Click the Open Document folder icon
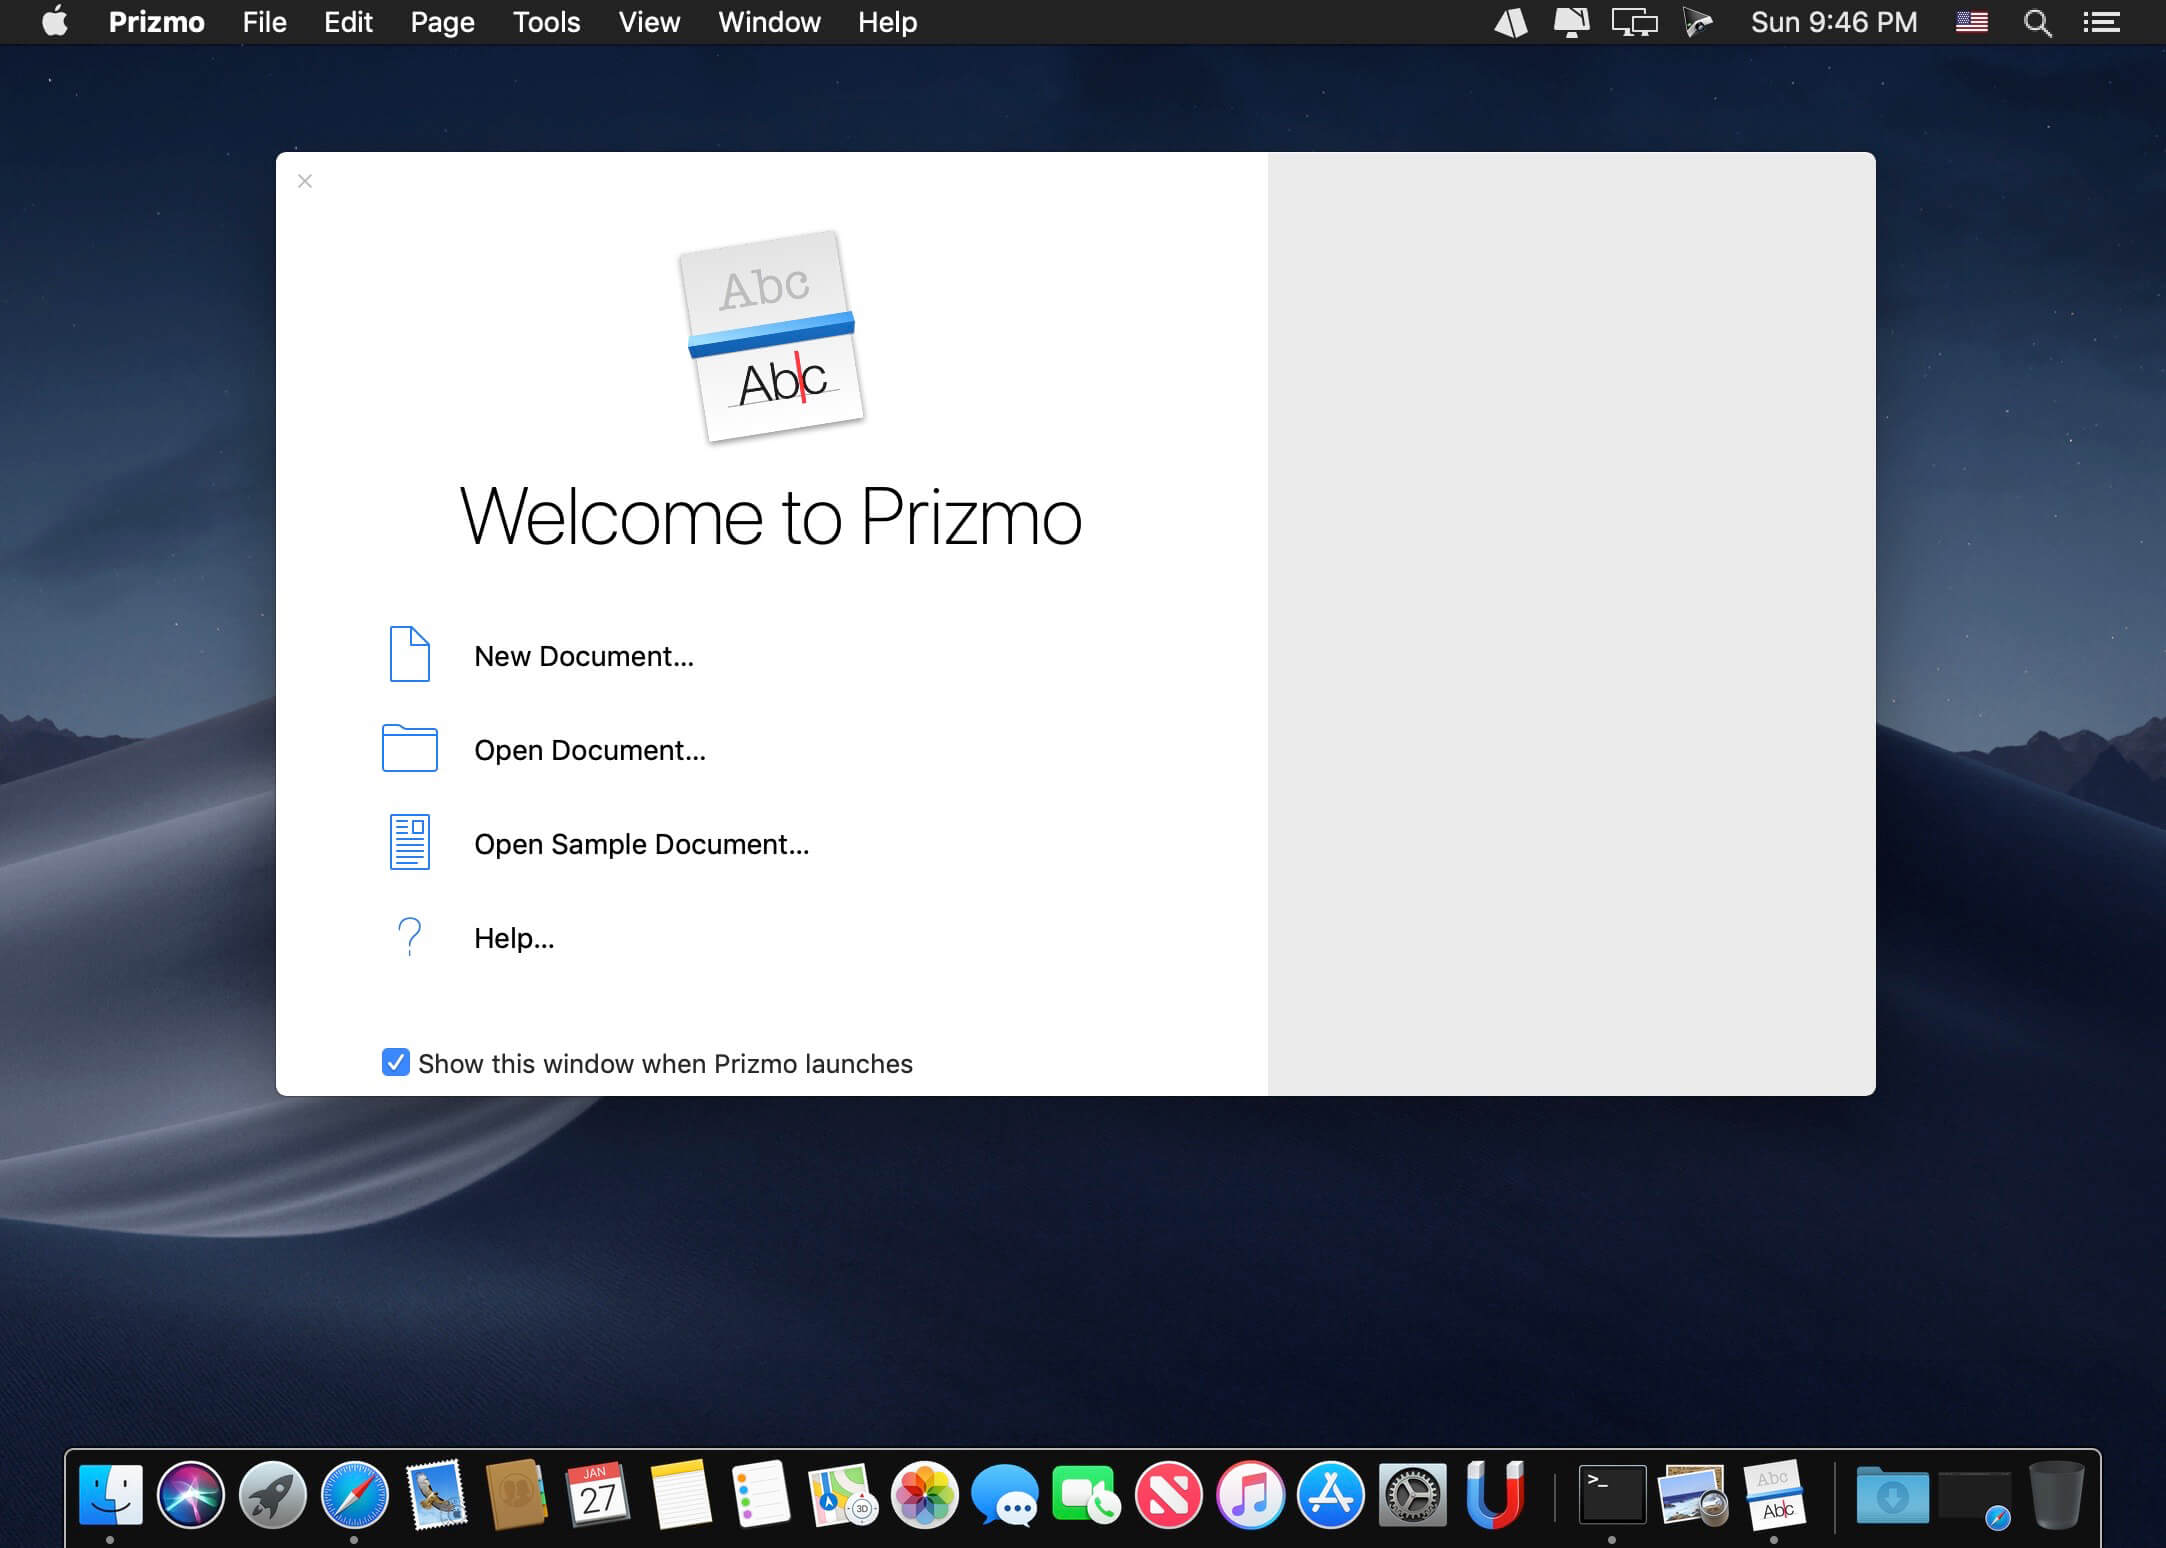The height and width of the screenshot is (1548, 2166). (409, 748)
